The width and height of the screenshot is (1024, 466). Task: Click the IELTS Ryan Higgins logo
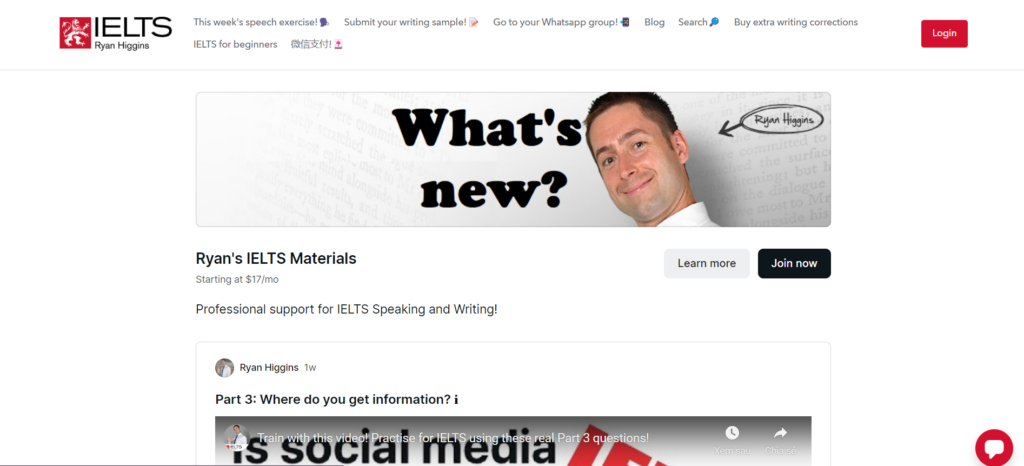[116, 33]
